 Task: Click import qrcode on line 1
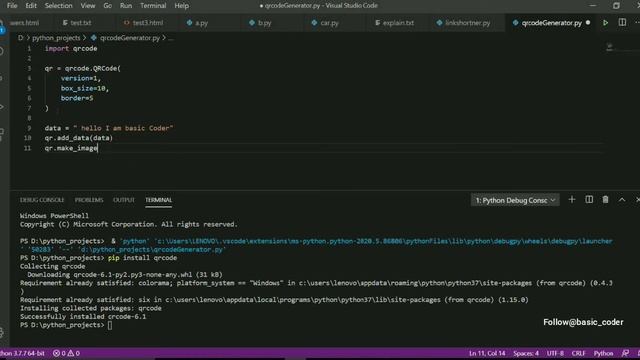click(x=71, y=49)
